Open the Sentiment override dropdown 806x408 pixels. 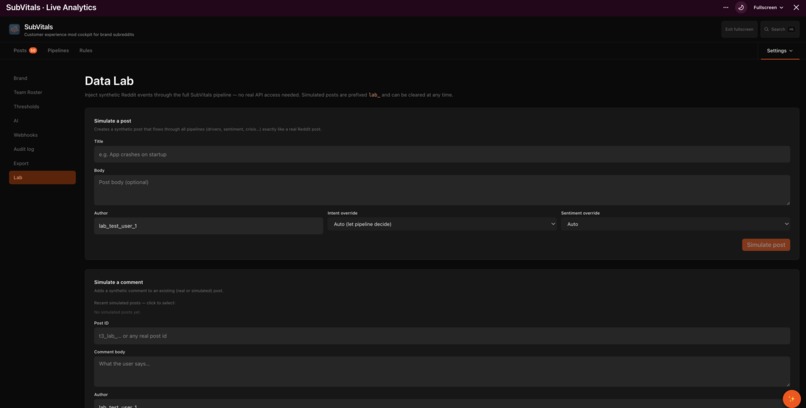click(x=675, y=224)
